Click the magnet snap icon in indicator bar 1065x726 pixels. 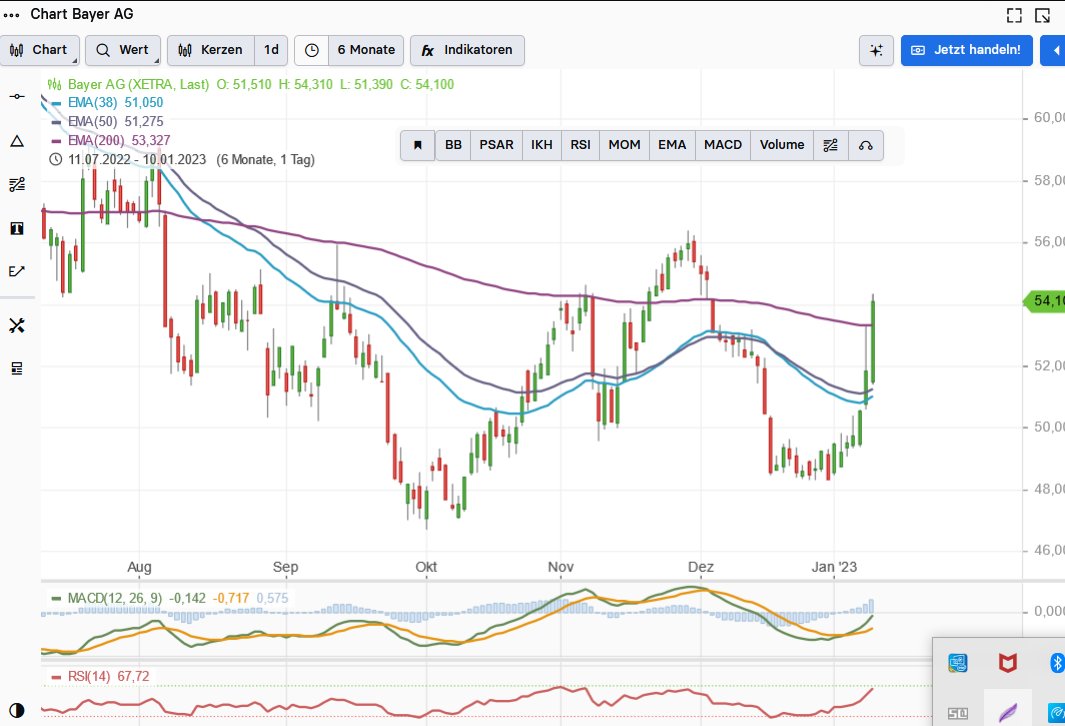[866, 145]
